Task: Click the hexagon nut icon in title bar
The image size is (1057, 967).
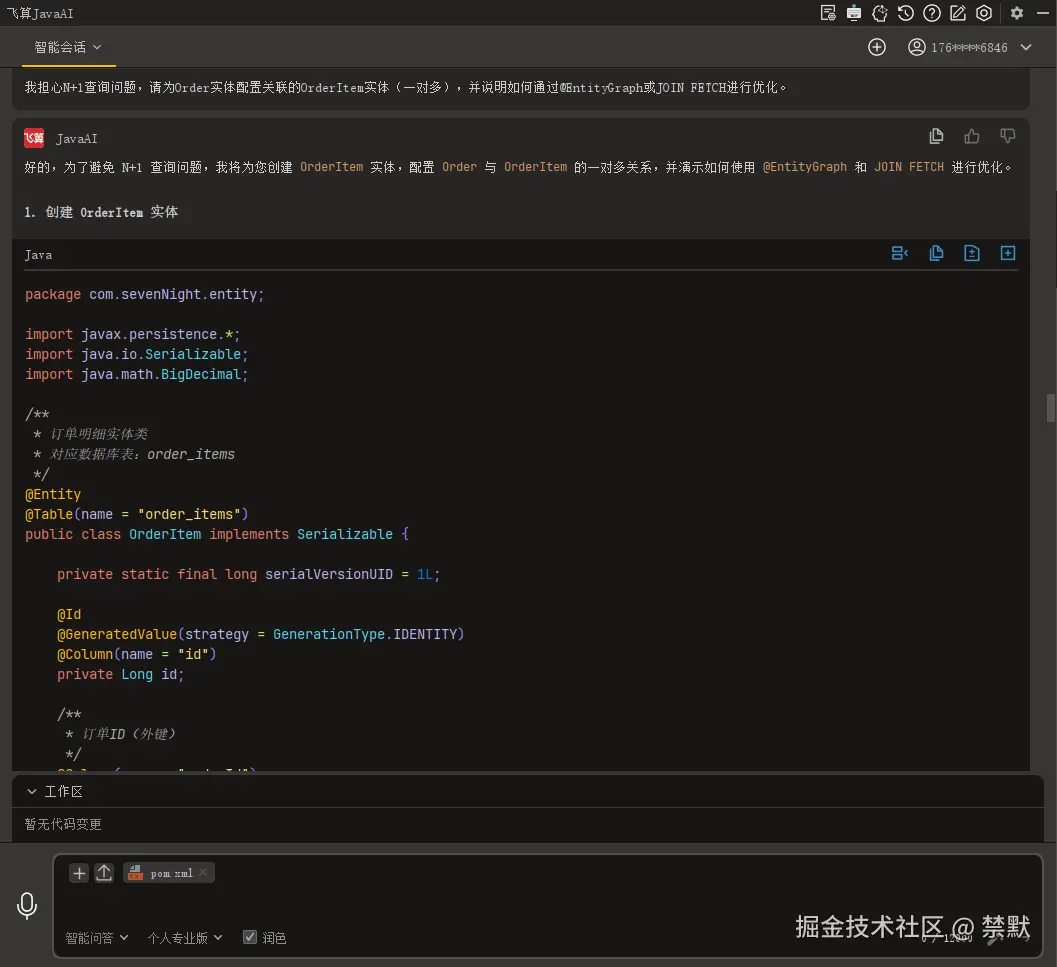Action: [984, 13]
